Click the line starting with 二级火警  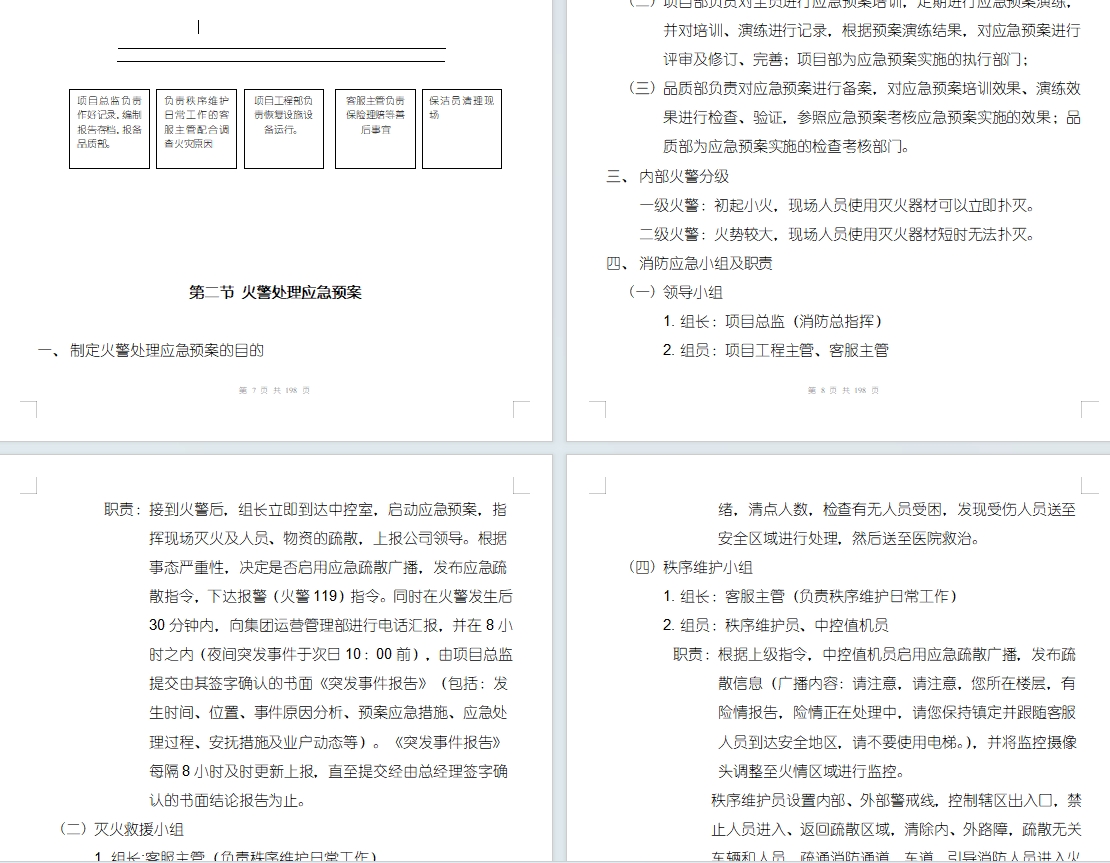pos(836,235)
